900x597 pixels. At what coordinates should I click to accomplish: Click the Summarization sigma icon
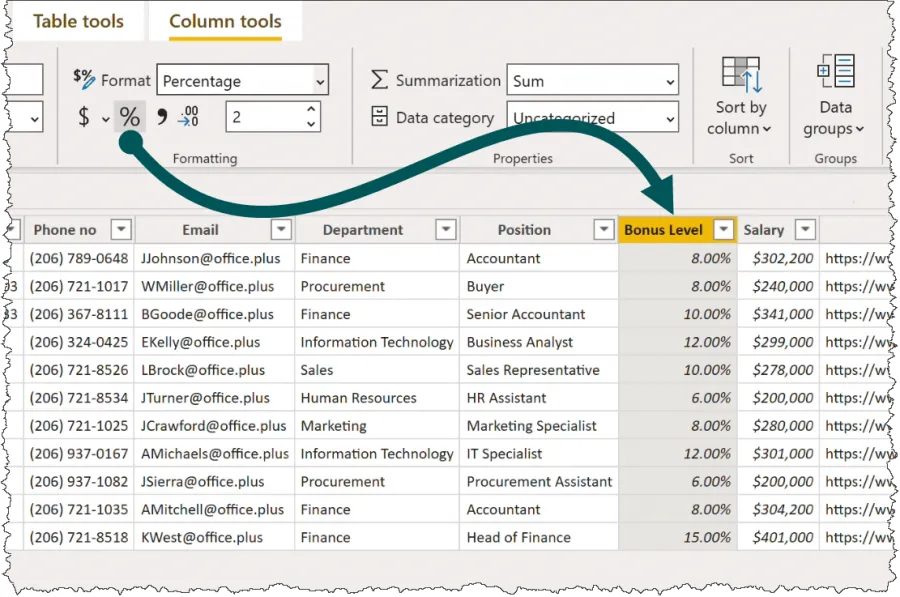[379, 80]
